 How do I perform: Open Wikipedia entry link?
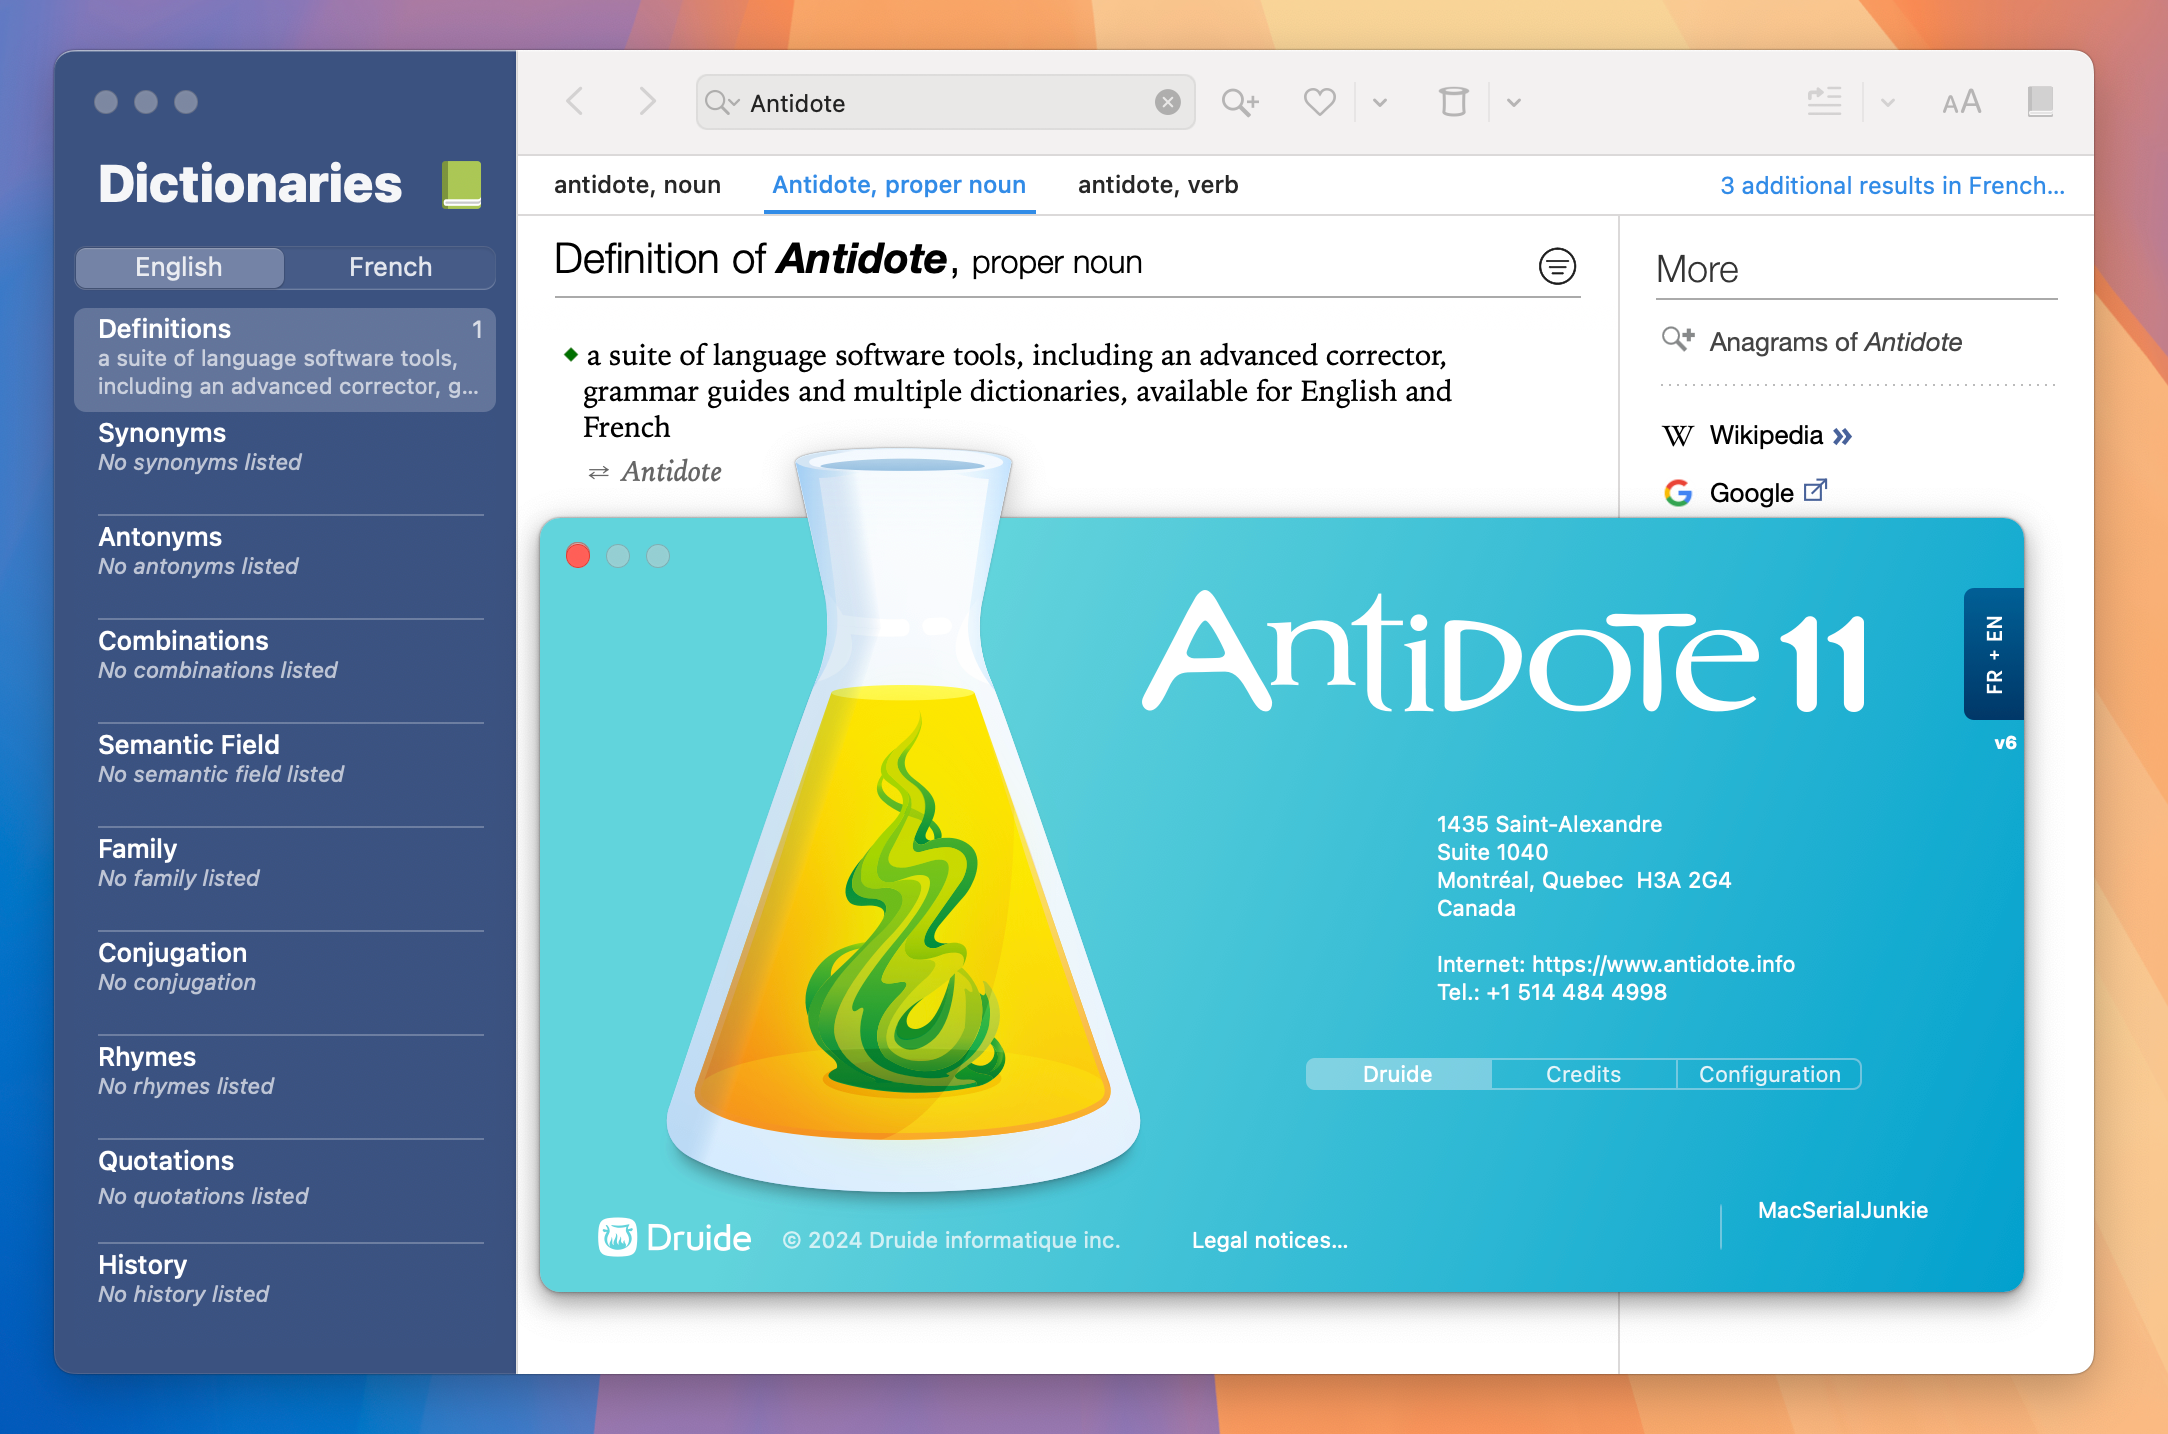click(1780, 435)
